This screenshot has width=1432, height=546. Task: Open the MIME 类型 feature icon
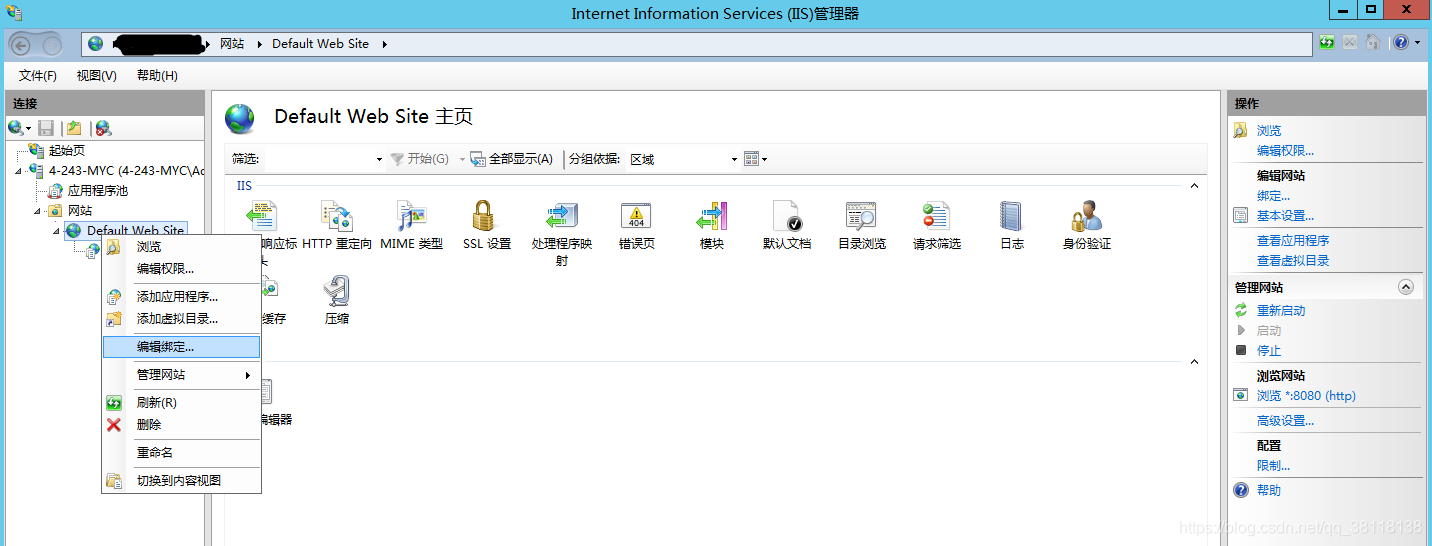411,216
